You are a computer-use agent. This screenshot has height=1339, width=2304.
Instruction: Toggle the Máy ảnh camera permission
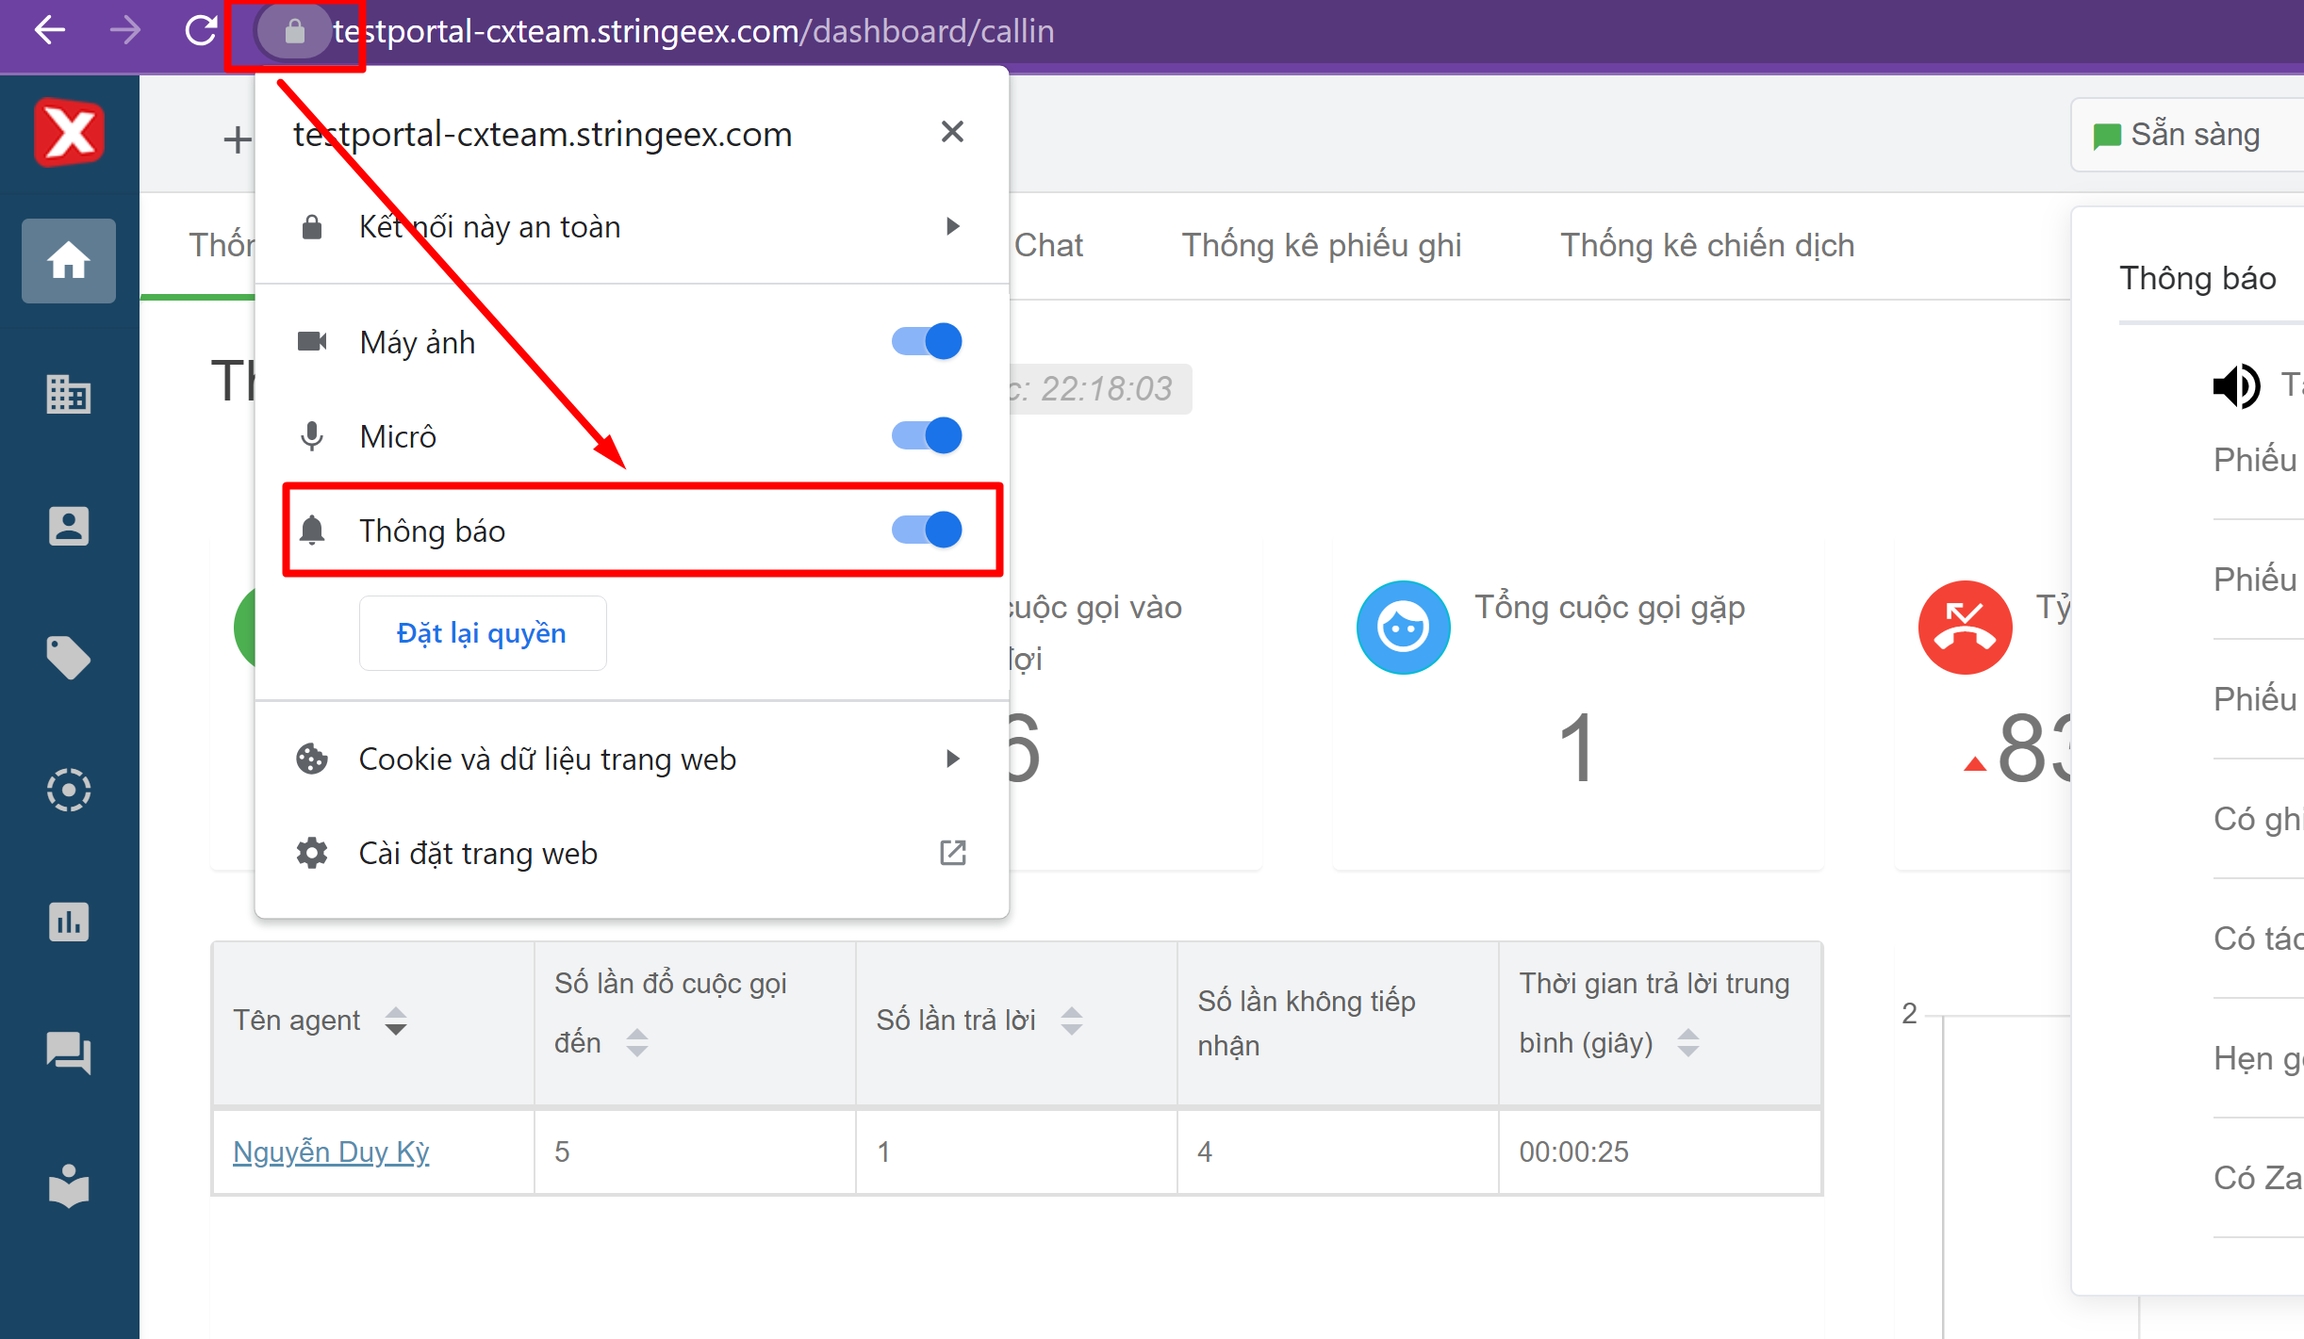click(926, 342)
